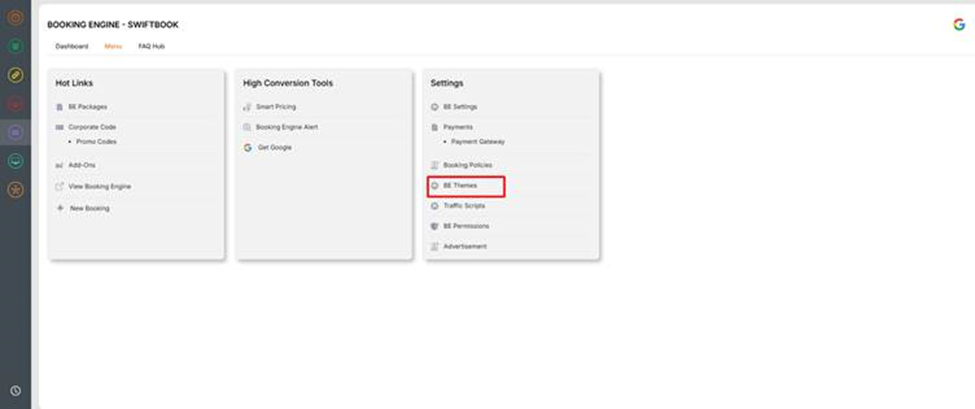The height and width of the screenshot is (409, 975).
Task: Select the Menu tab
Action: click(113, 46)
